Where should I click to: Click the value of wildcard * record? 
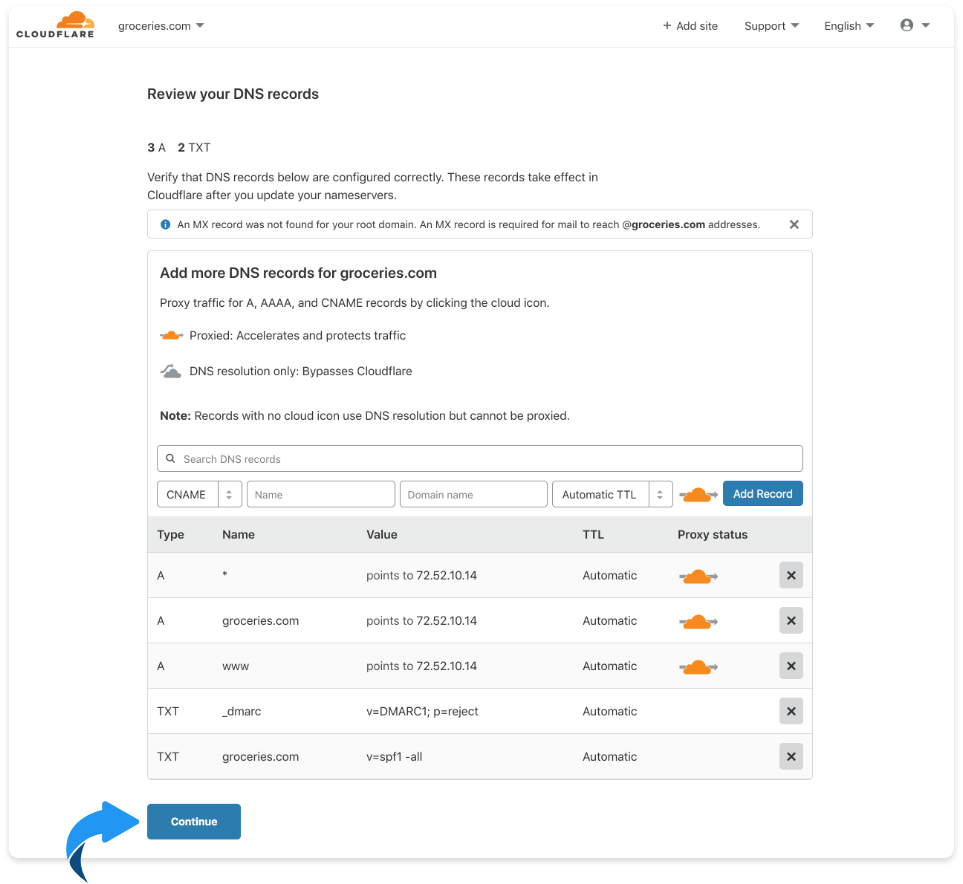point(421,575)
